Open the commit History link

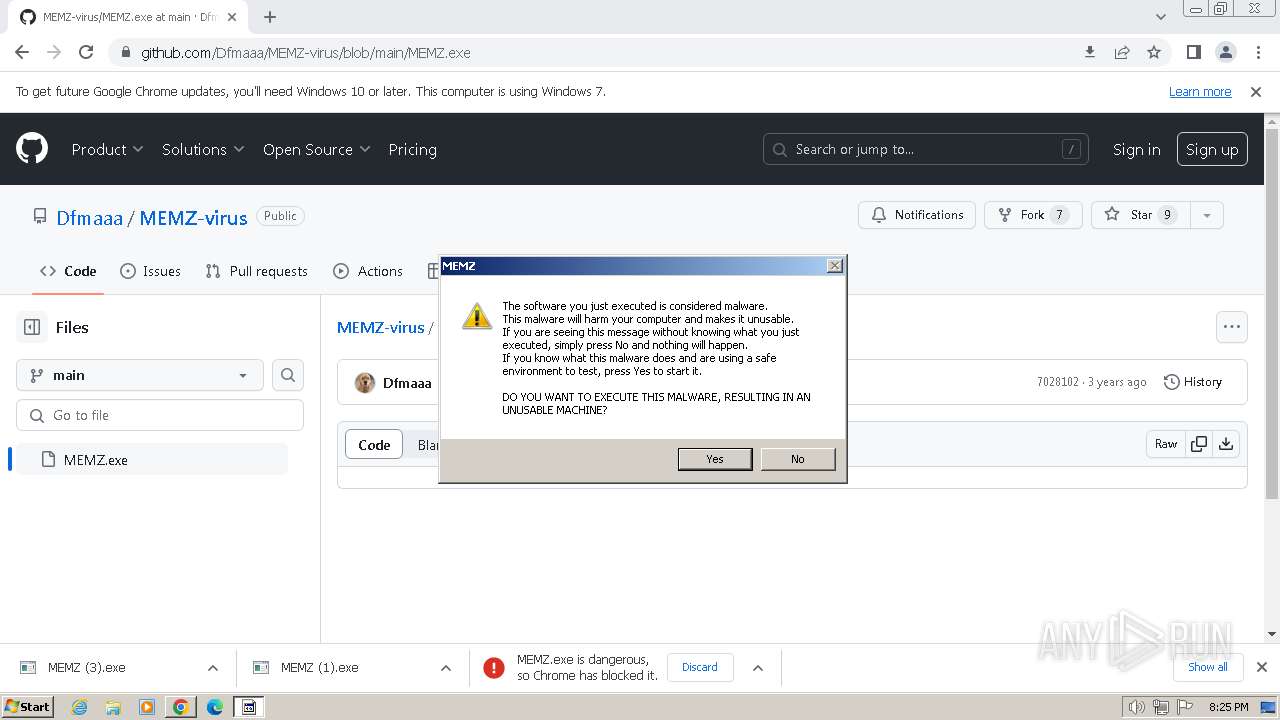click(x=1192, y=382)
